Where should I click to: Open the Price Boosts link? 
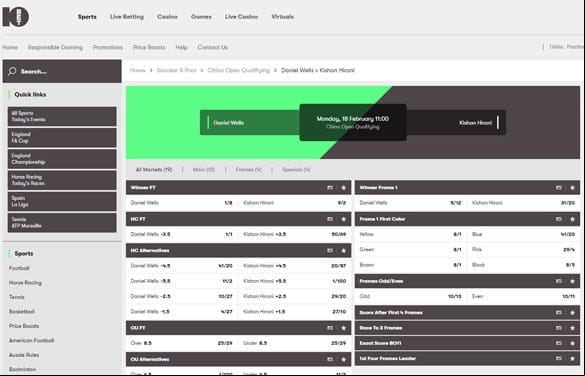pos(149,47)
